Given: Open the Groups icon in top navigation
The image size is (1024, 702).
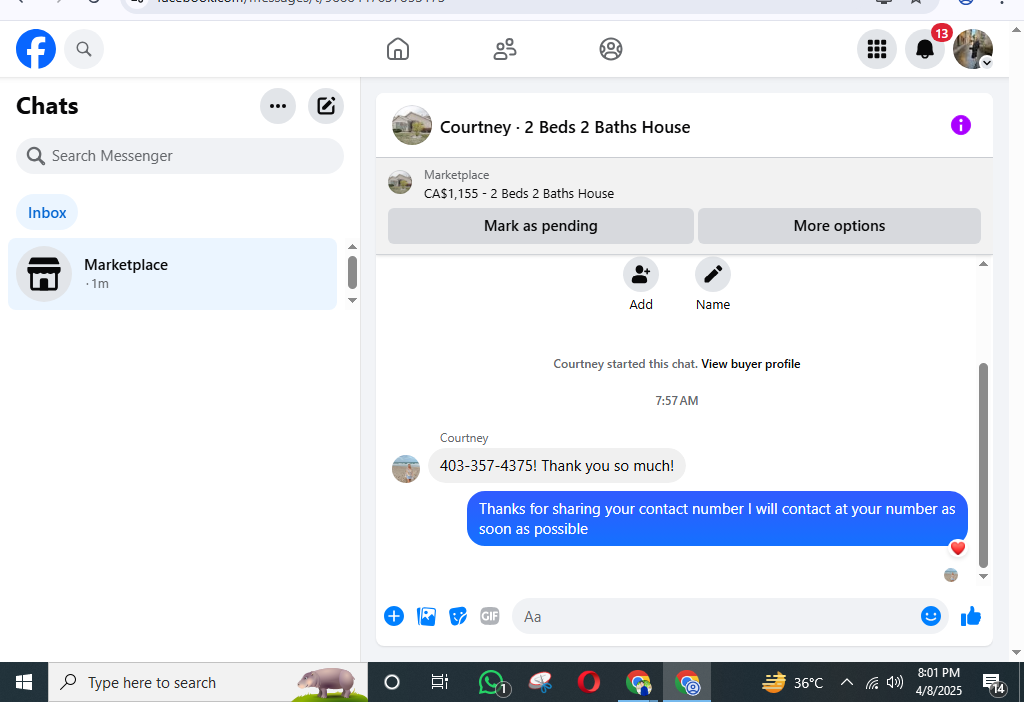Looking at the screenshot, I should [611, 49].
